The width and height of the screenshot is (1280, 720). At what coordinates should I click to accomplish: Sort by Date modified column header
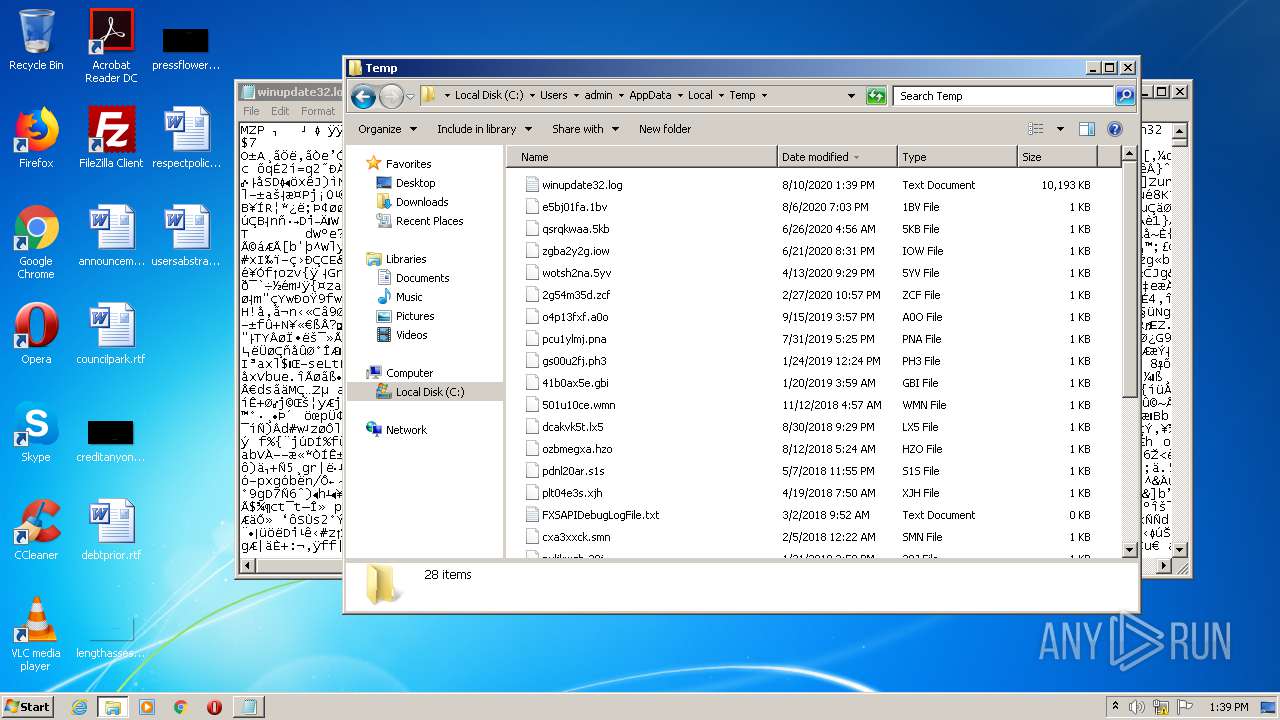(x=837, y=157)
